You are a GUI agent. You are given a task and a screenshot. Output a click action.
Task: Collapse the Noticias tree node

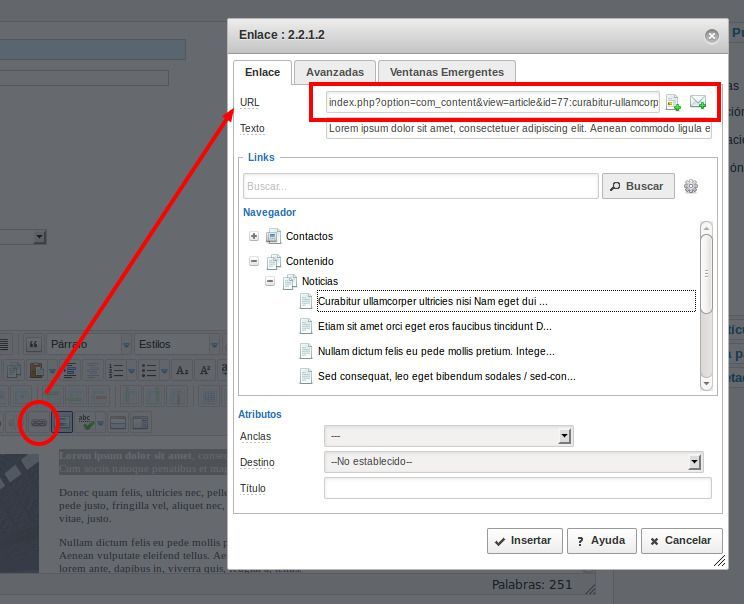(270, 281)
